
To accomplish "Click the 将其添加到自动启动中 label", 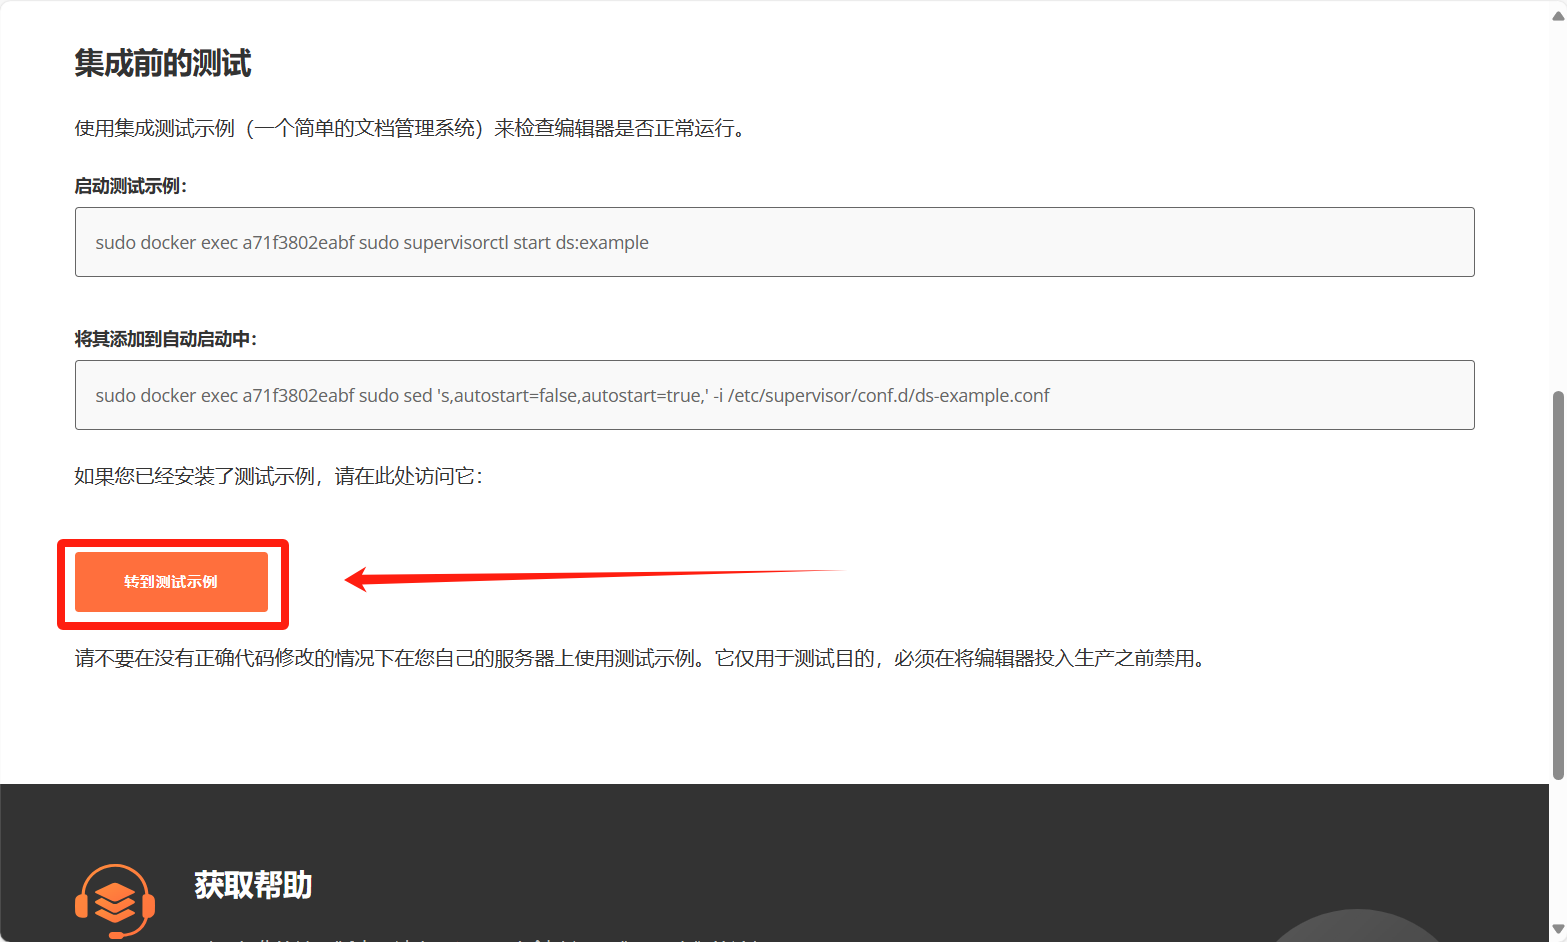I will (166, 339).
